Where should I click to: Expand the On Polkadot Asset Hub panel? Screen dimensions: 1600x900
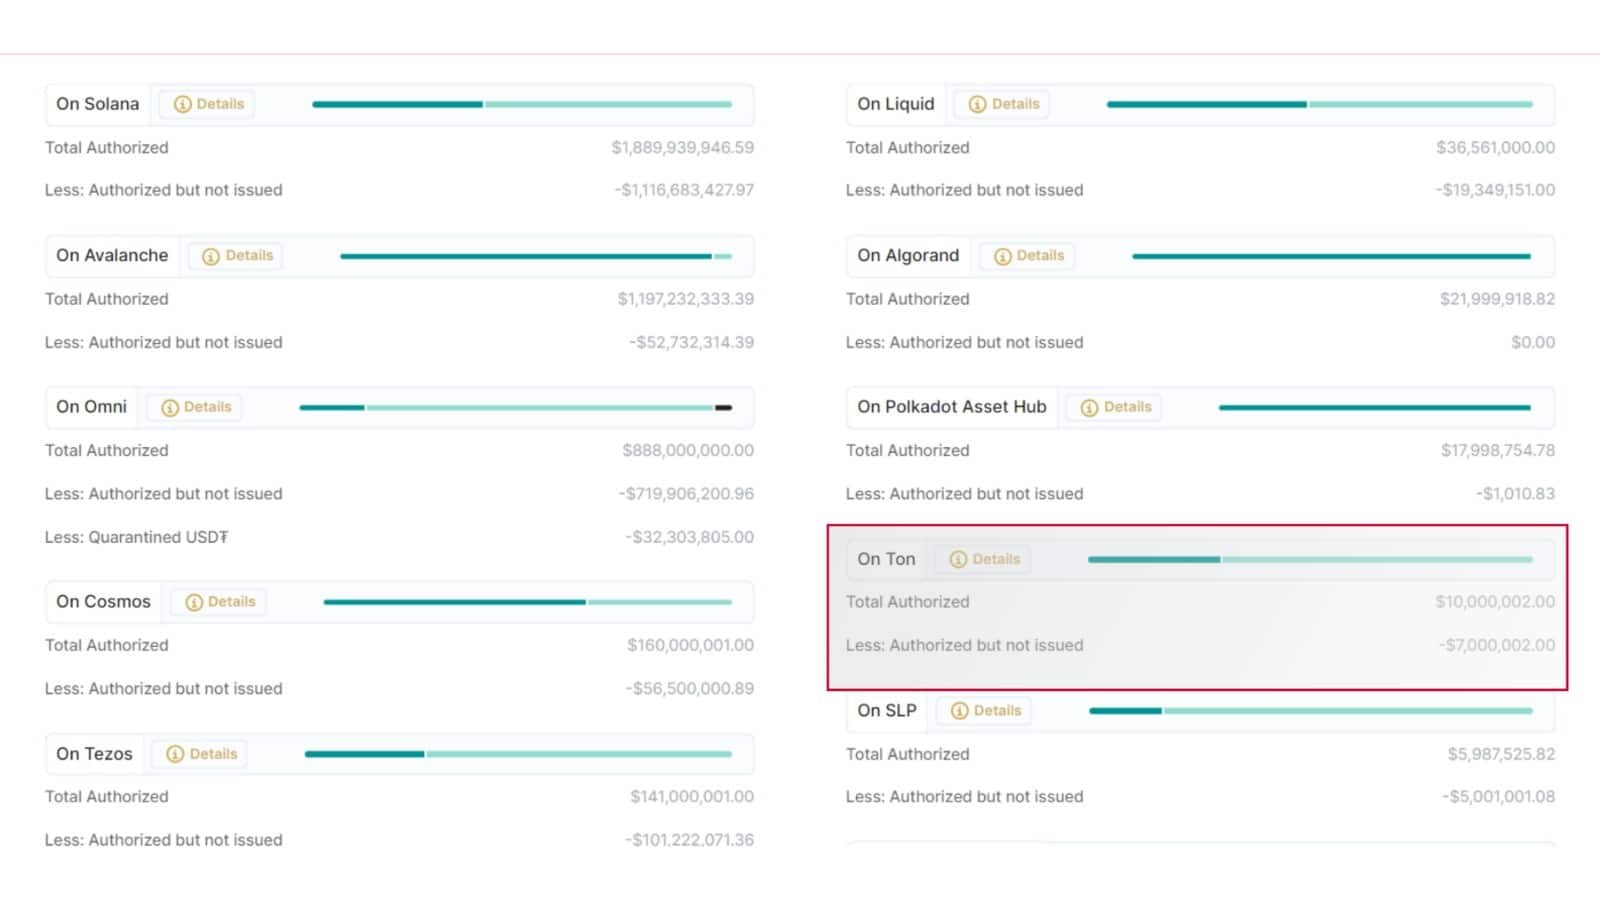click(x=951, y=407)
